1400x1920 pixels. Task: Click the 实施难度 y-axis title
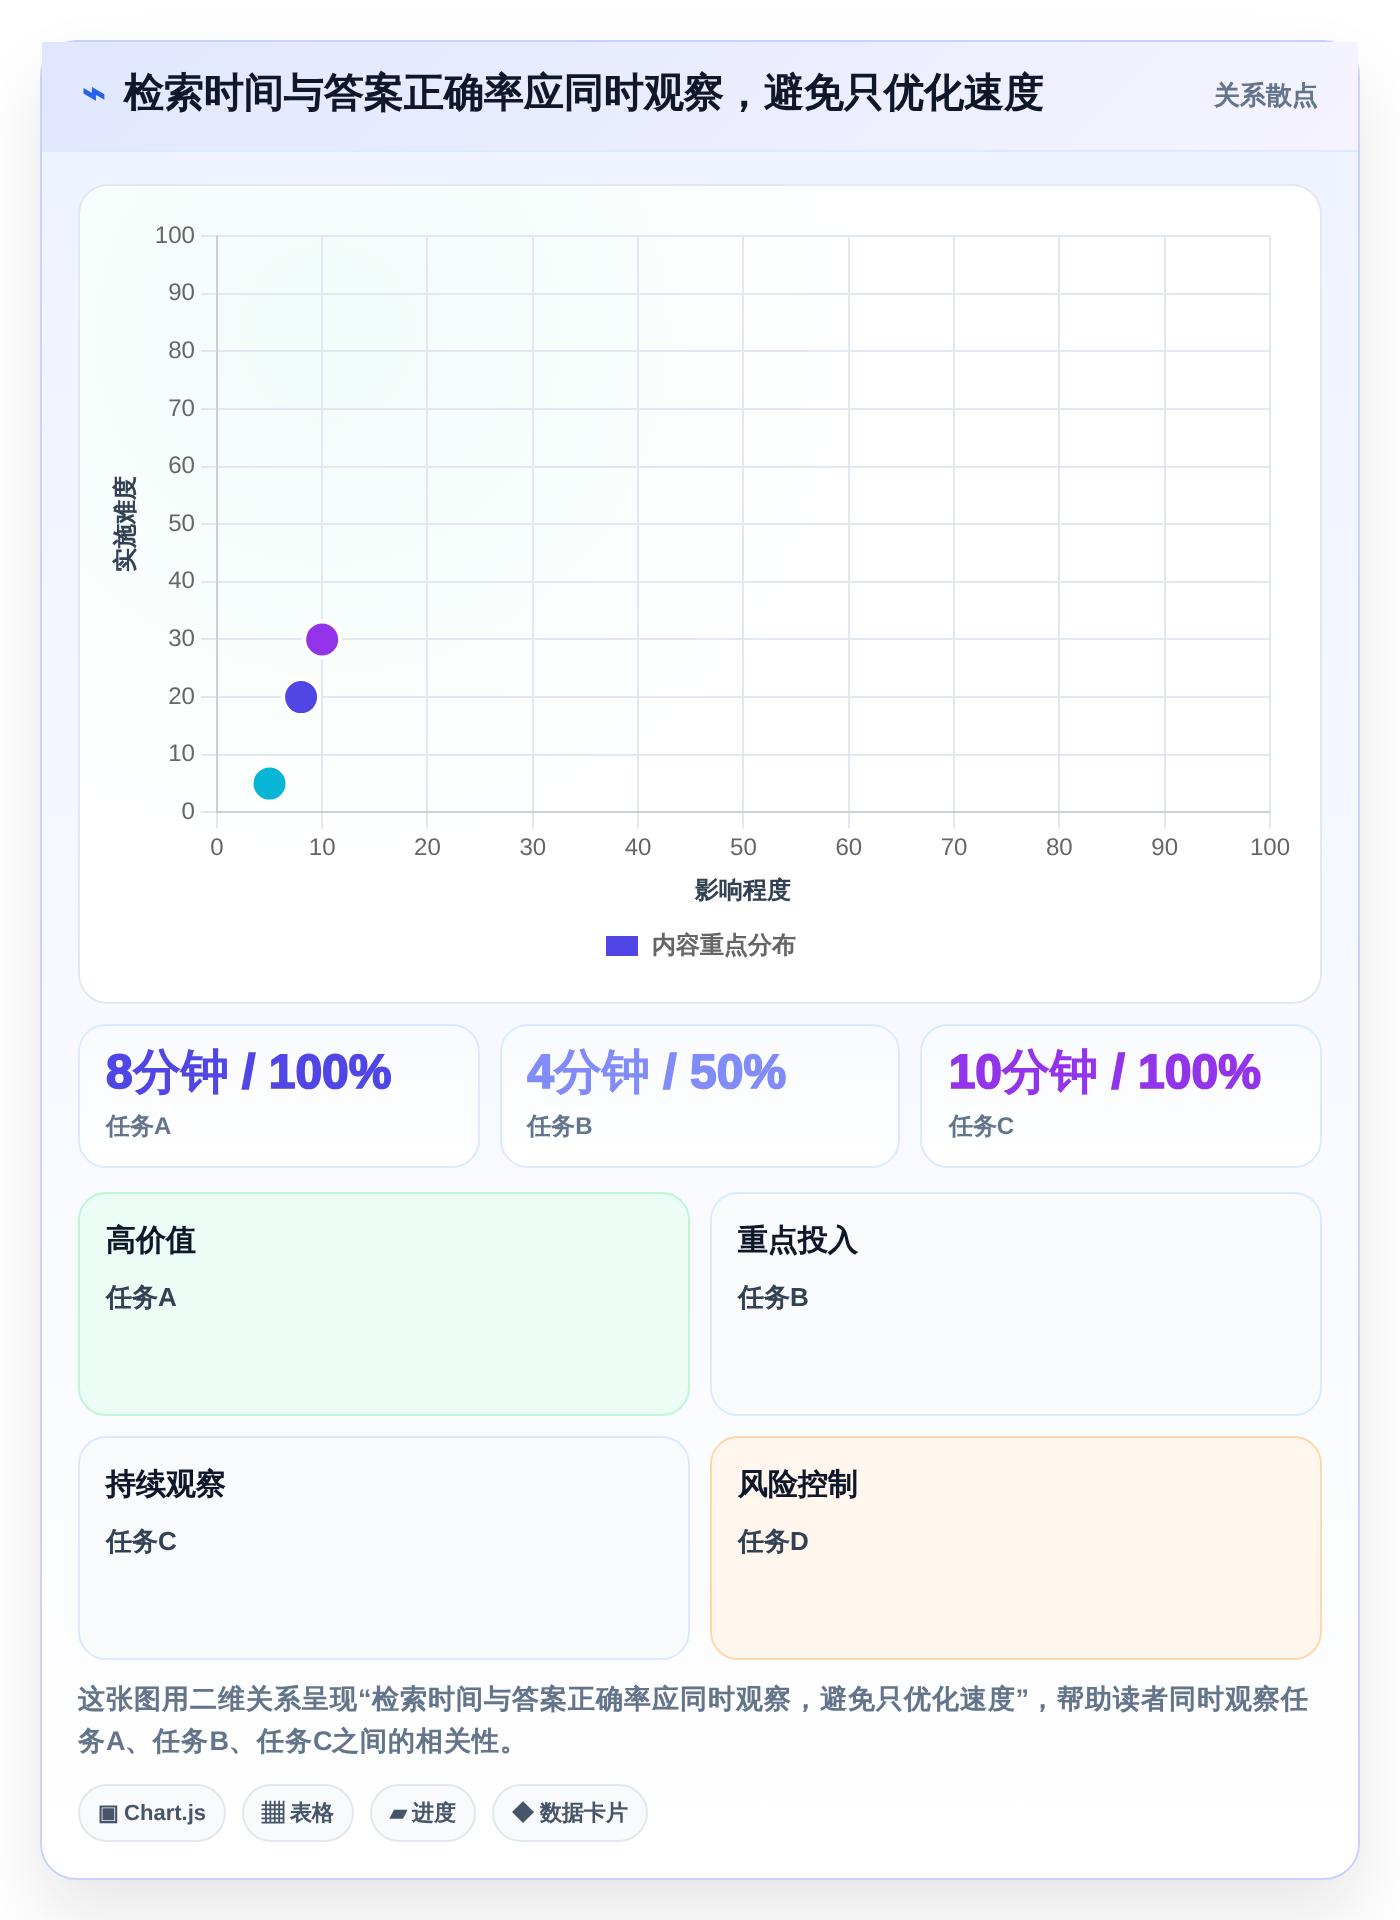[125, 524]
